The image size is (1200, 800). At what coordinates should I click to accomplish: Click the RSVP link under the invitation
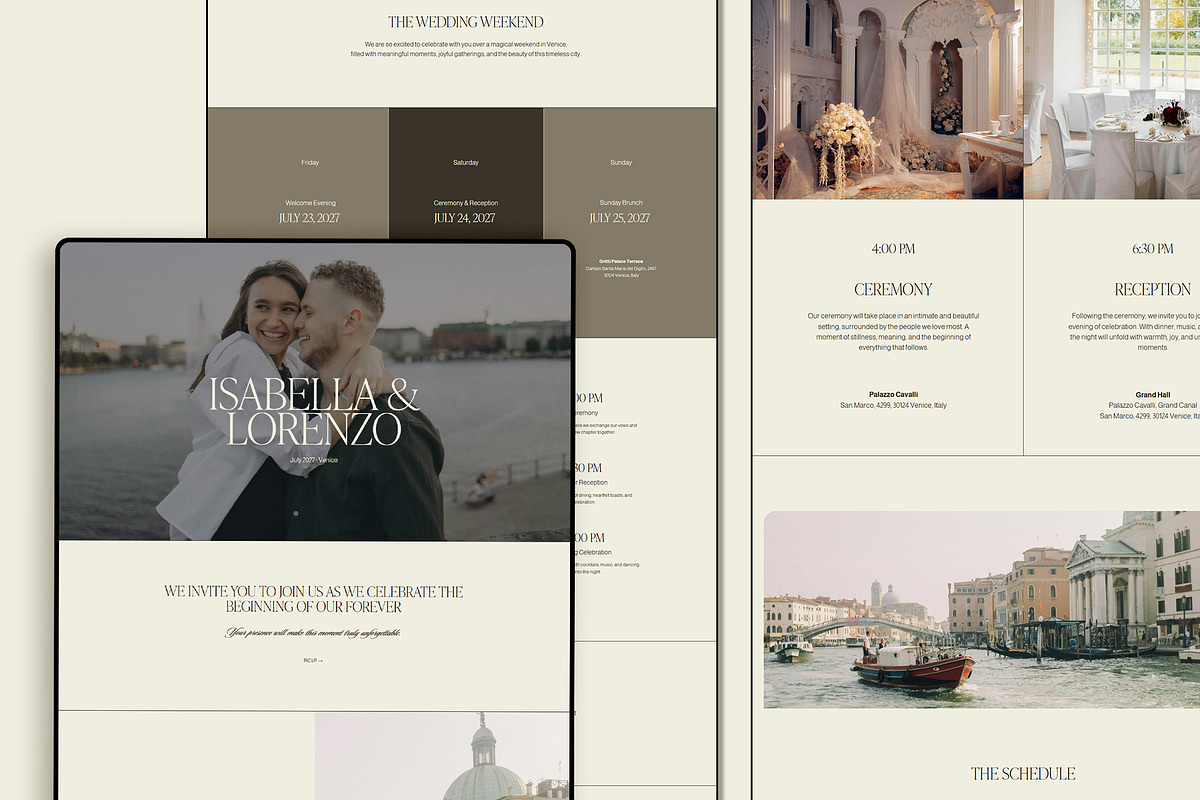314,660
